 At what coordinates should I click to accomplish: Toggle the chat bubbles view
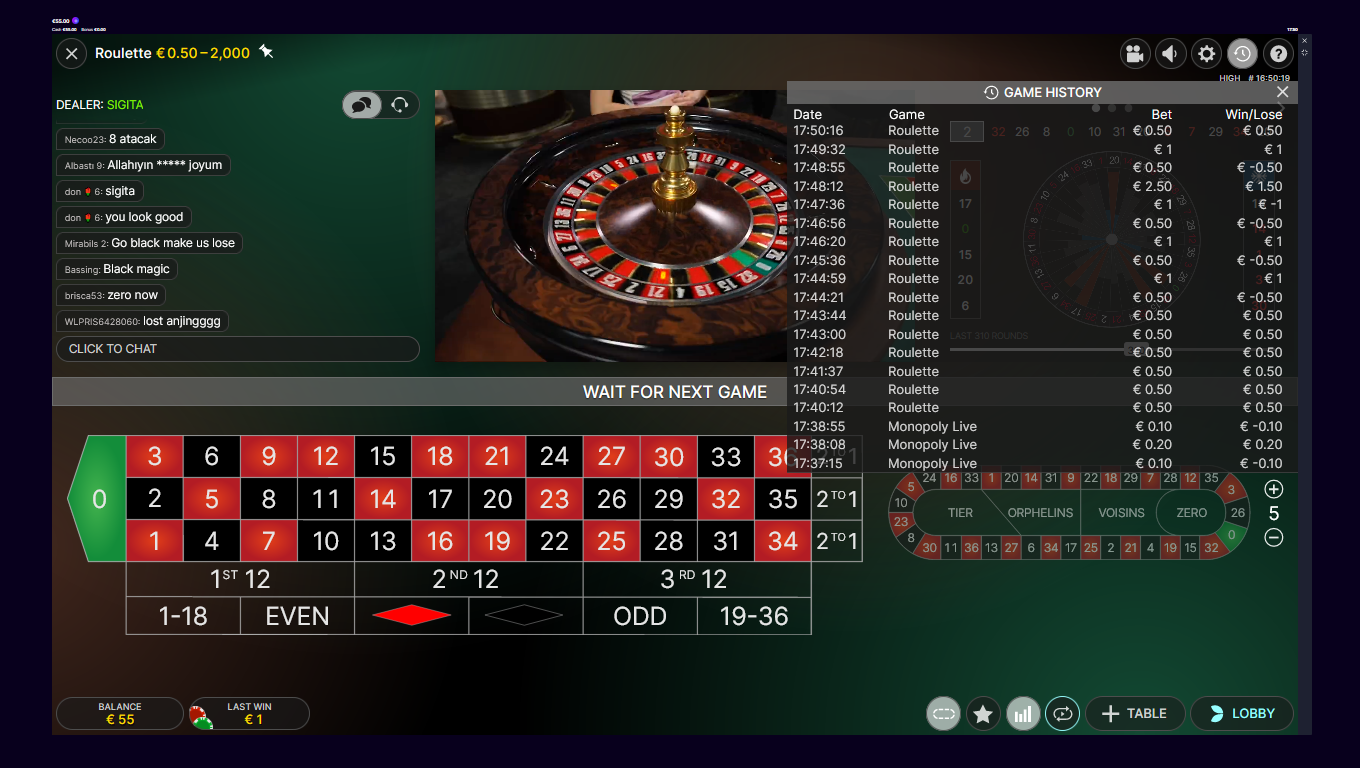362,105
